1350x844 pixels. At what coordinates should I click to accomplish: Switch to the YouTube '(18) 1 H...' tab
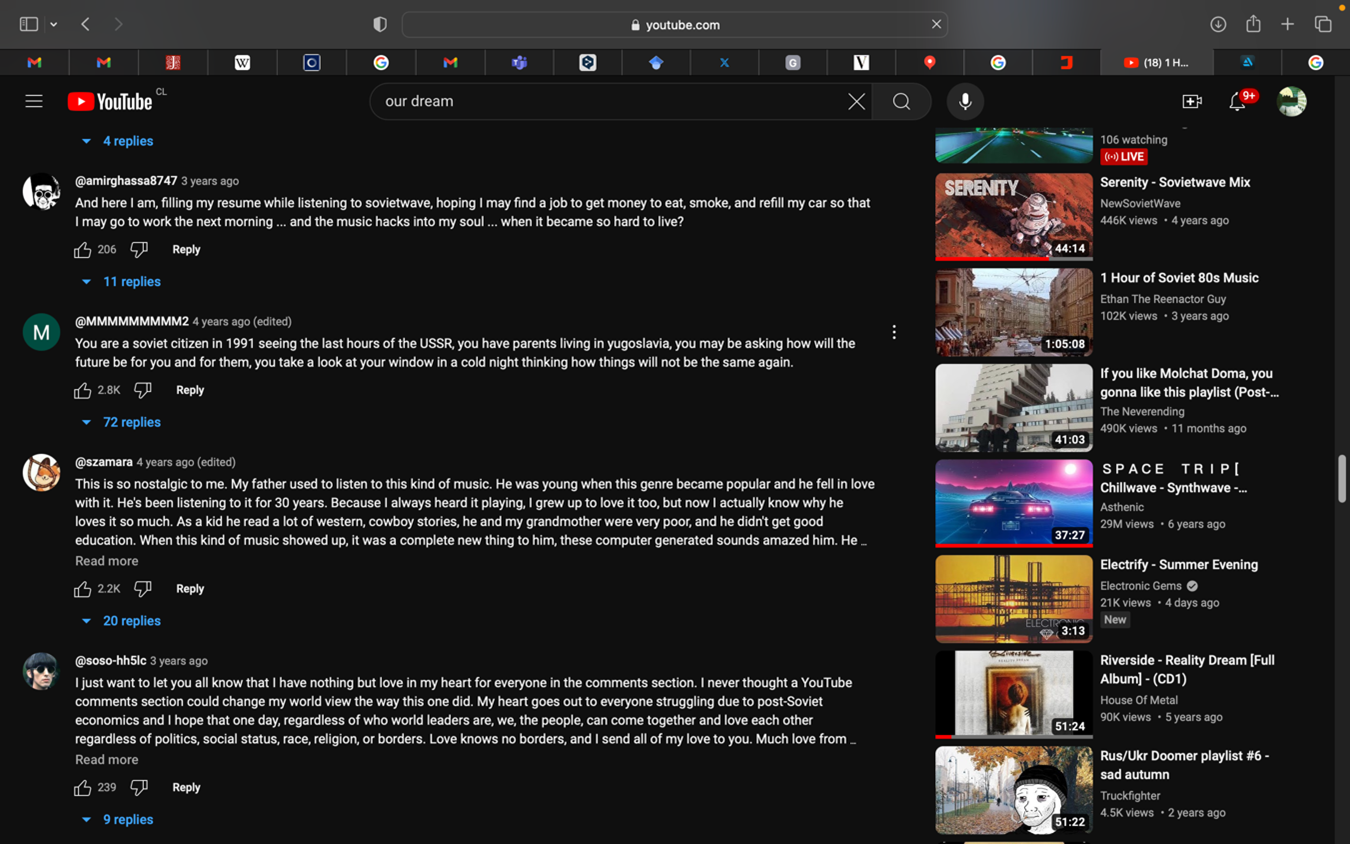(x=1156, y=62)
